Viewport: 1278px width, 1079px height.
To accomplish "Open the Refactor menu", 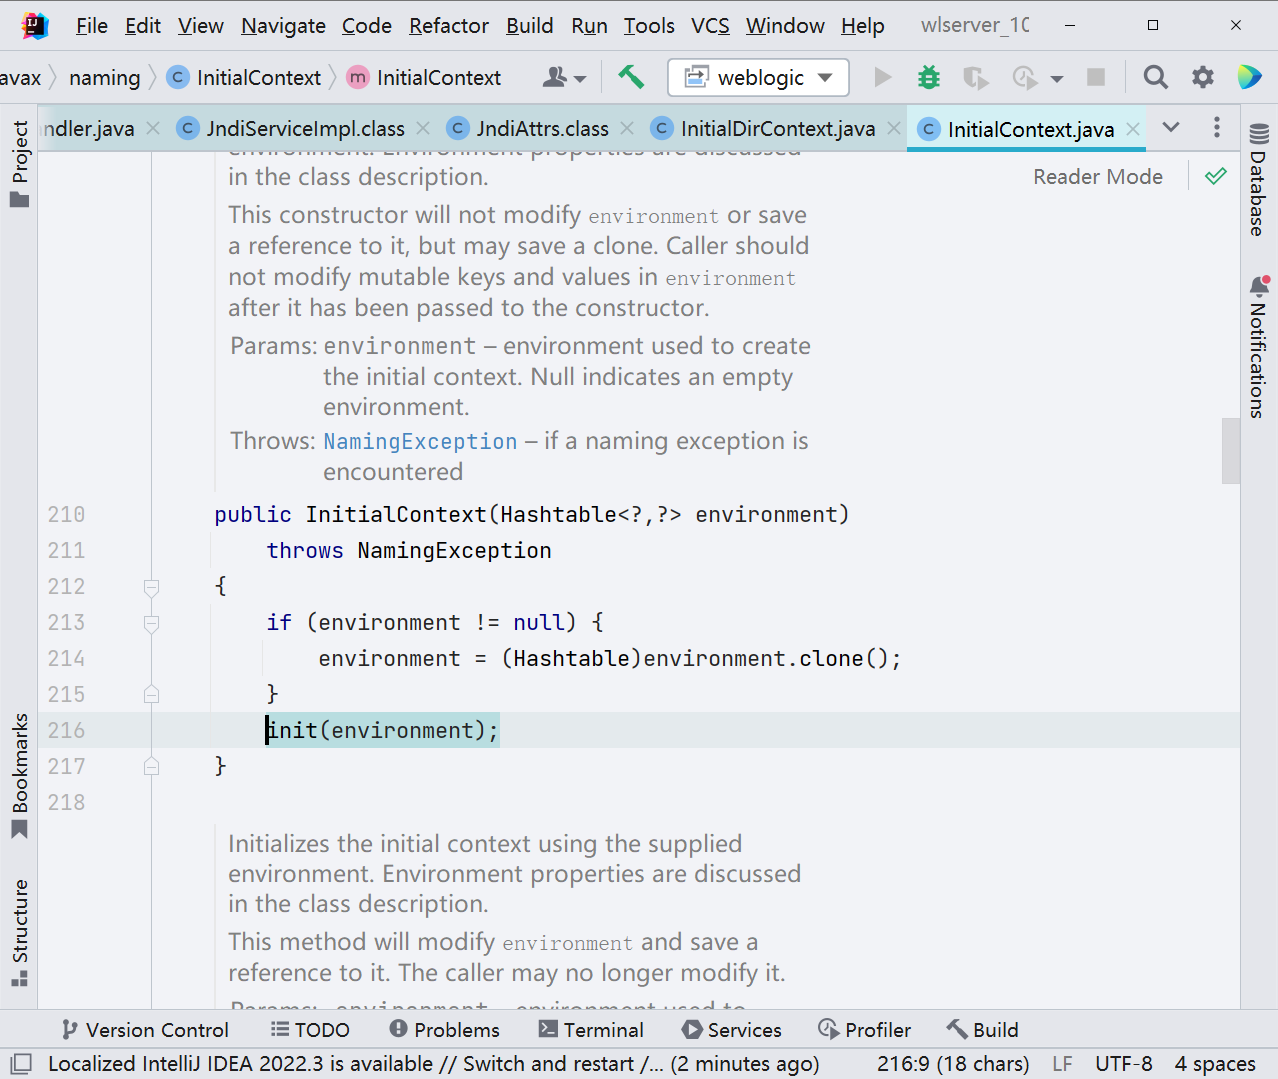I will click(448, 25).
